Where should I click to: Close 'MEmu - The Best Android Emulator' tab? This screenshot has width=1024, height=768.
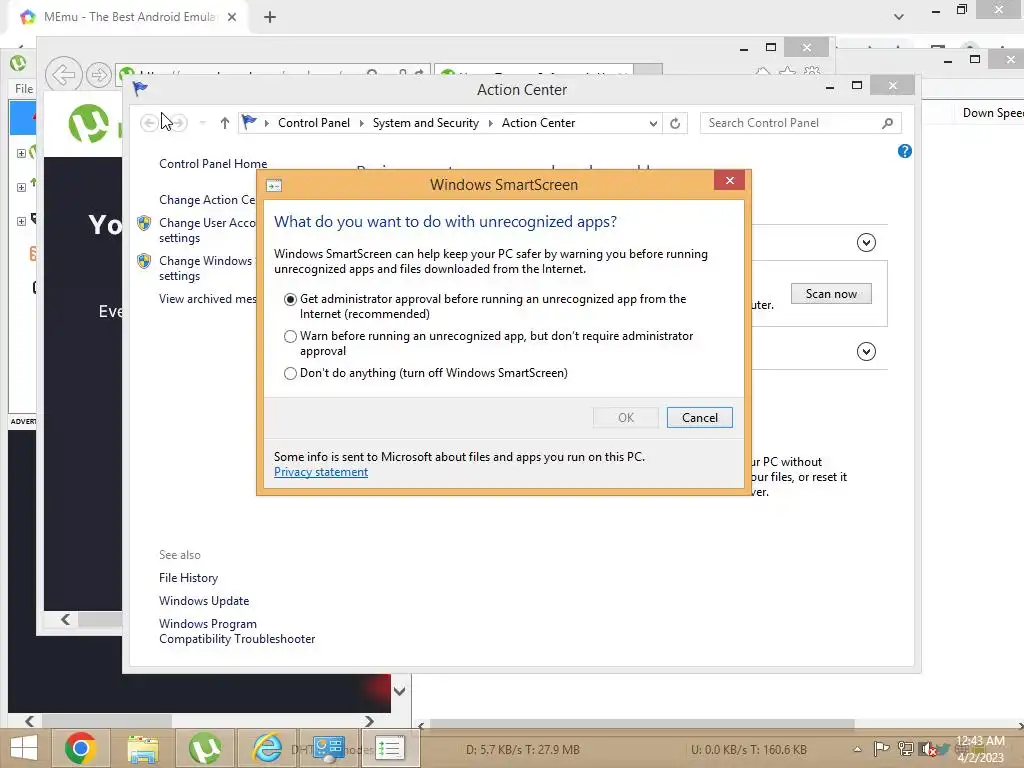click(232, 17)
